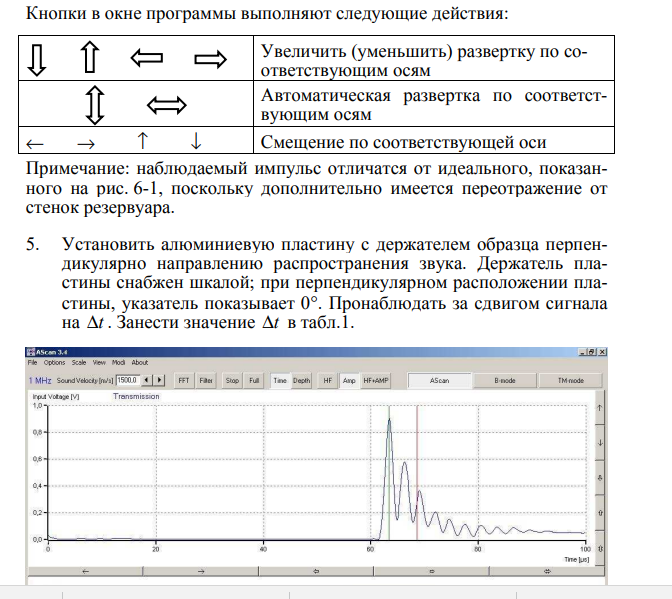Click the FFT button

[x=184, y=380]
